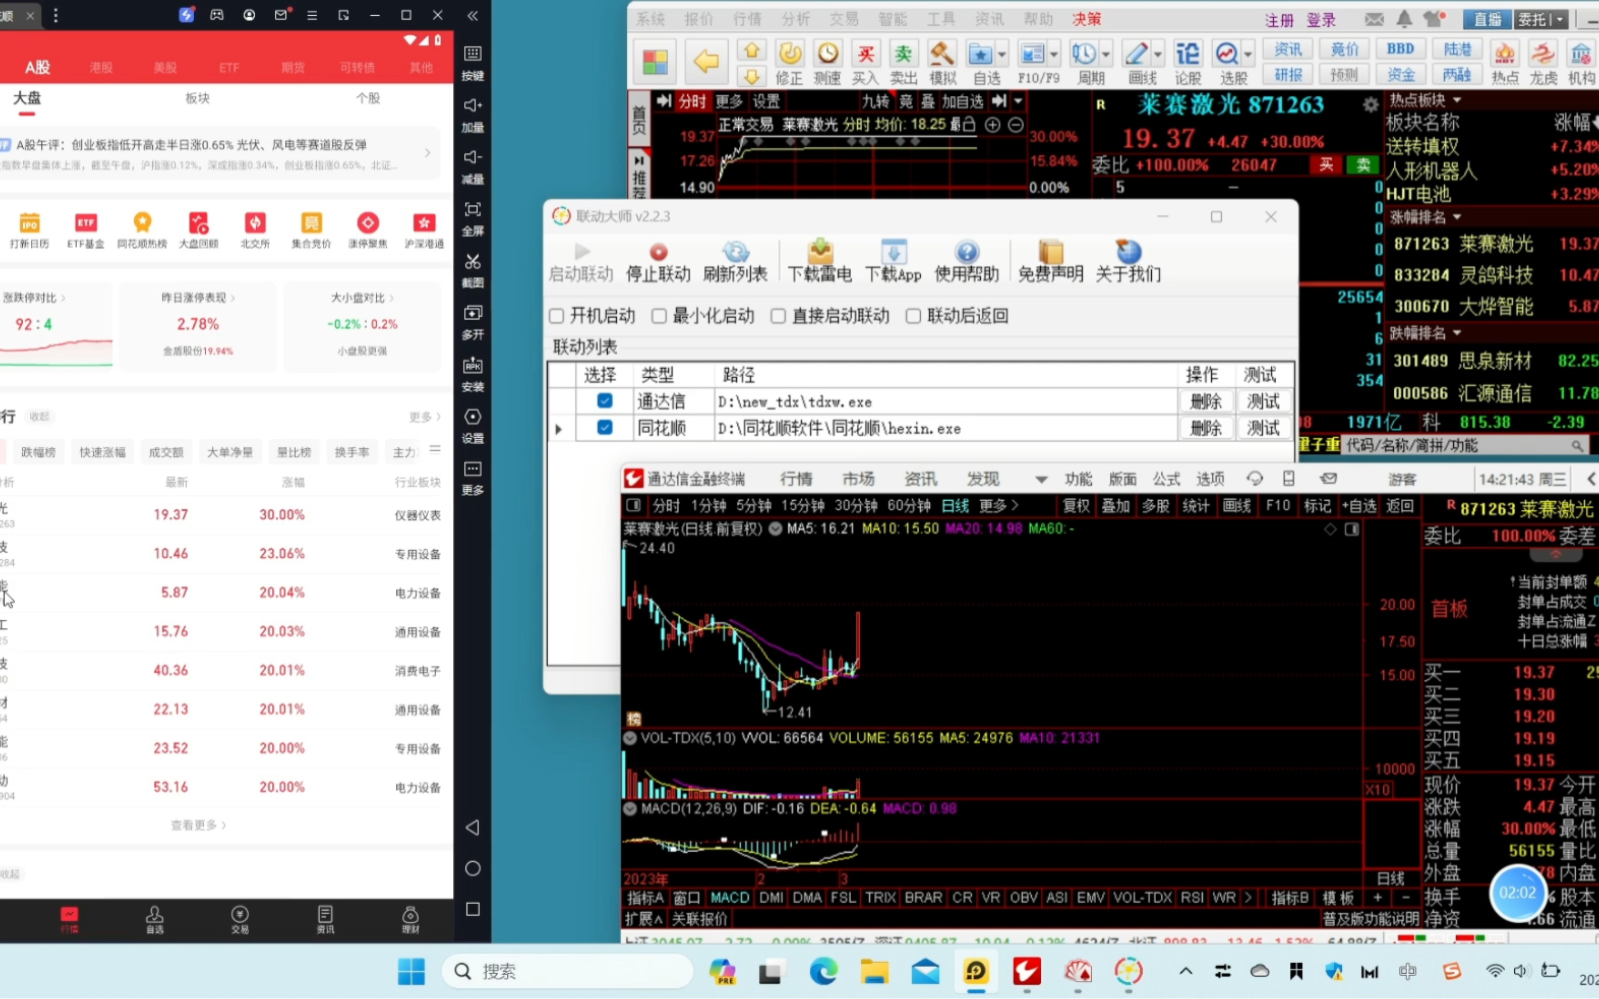Click 查看更多 link in mobile app

(198, 825)
